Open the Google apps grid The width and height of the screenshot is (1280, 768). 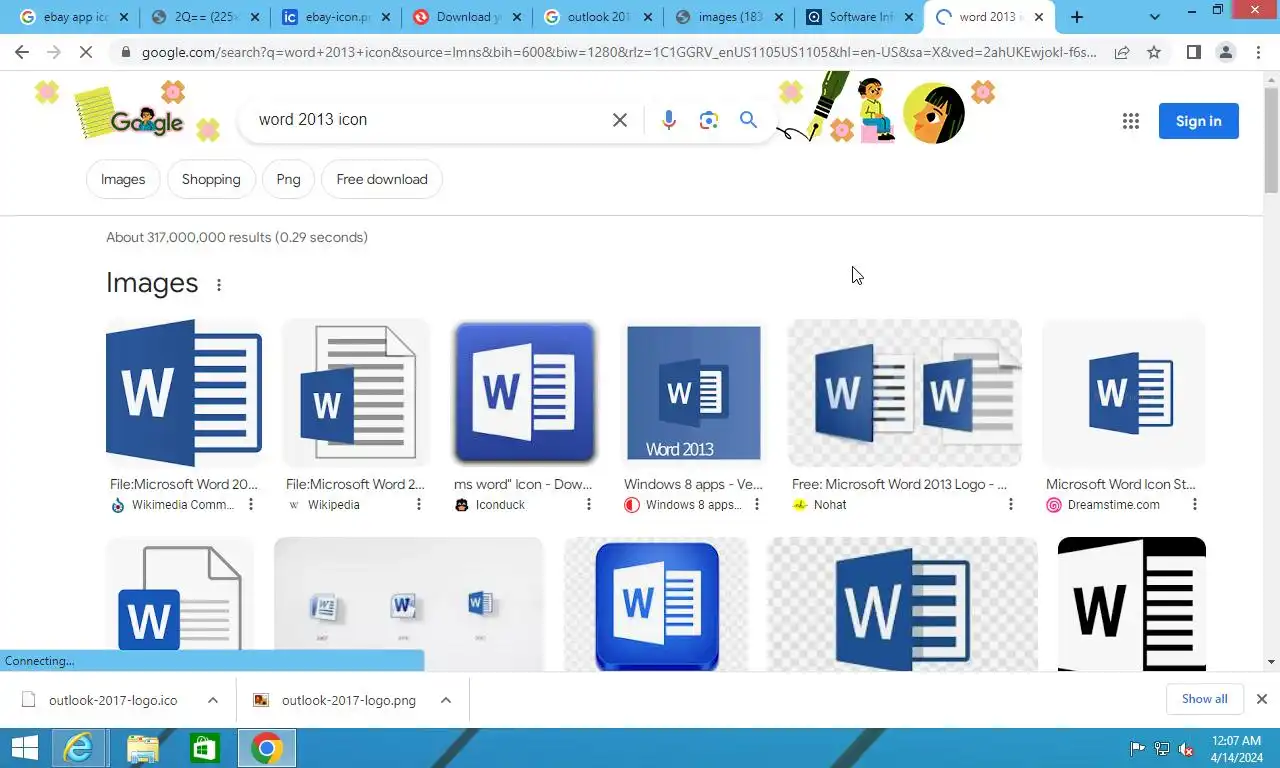[1131, 121]
